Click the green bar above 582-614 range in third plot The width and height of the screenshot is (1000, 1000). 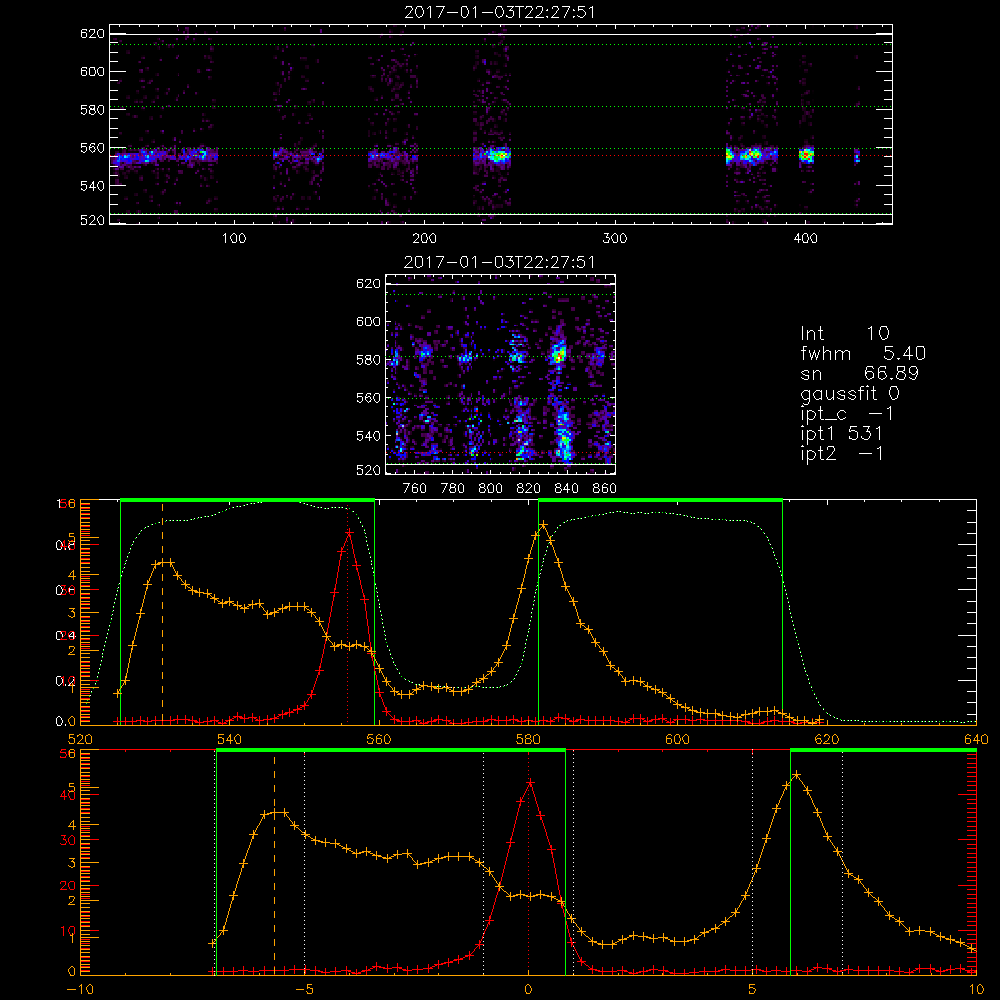coord(660,501)
